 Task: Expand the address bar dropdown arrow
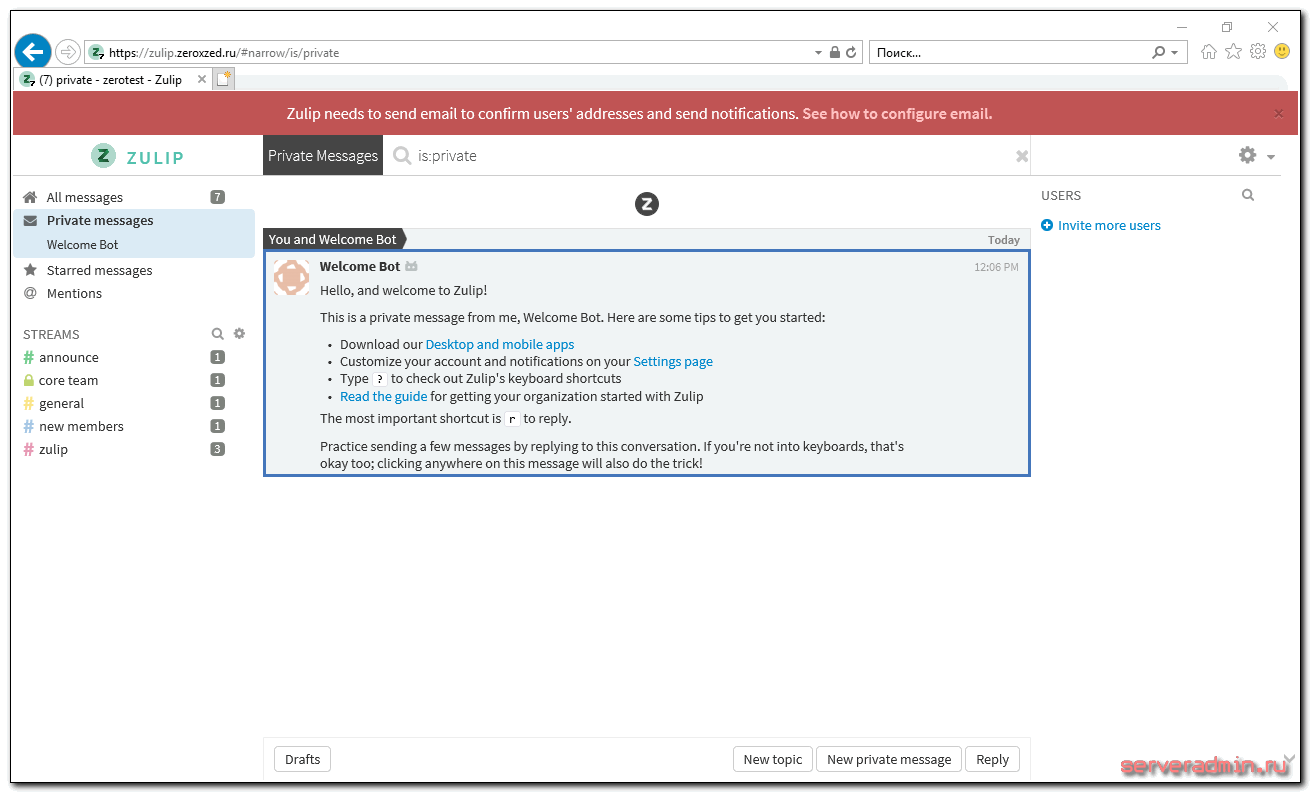(818, 52)
